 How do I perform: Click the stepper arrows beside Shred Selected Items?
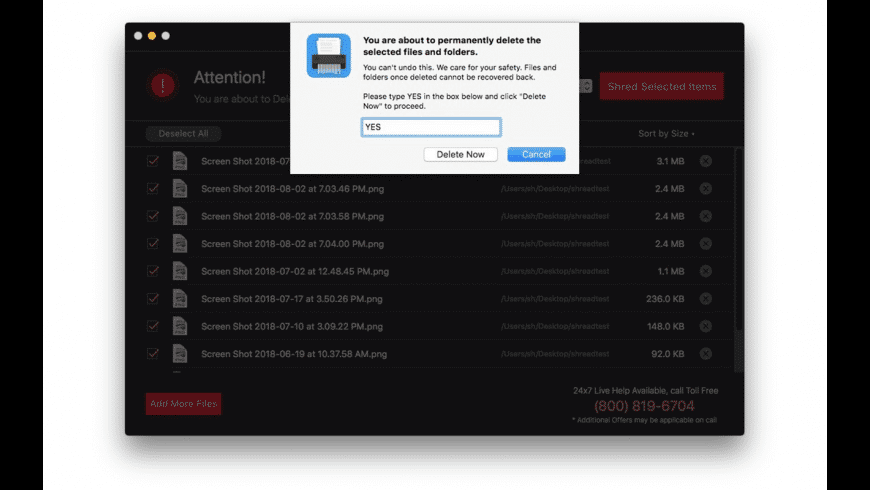[586, 86]
